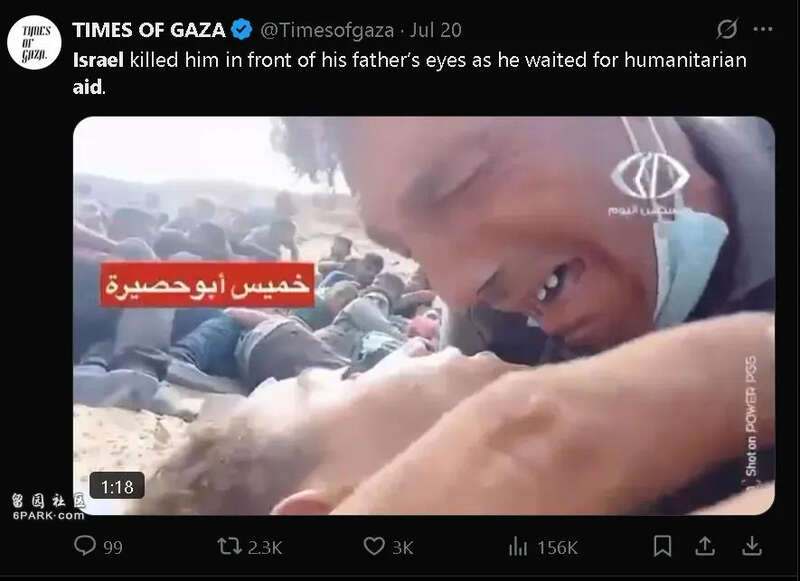Download the video with arrow icon
Screen dimensions: 800x581
tap(752, 546)
